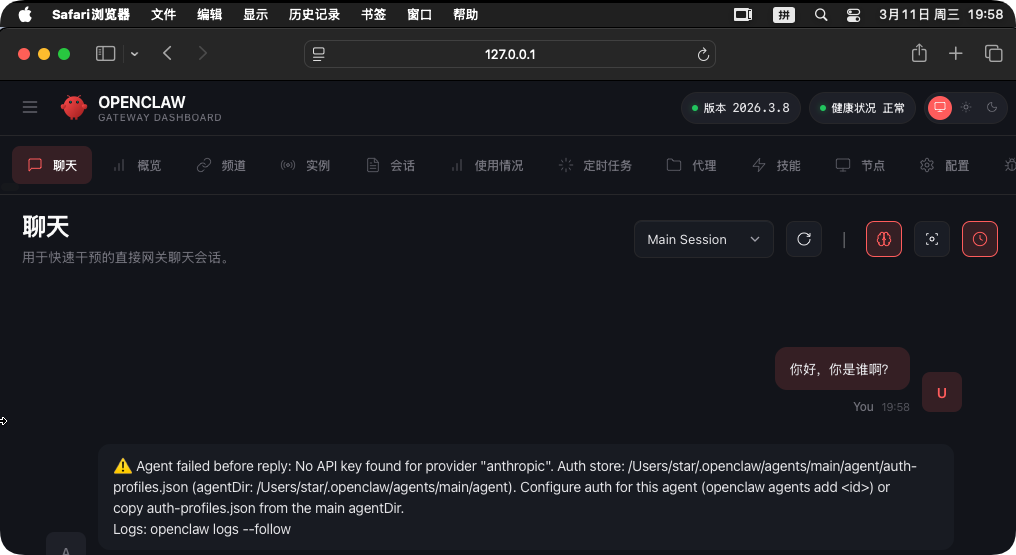Open the 配置 config tab
1016x555 pixels.
(x=944, y=165)
